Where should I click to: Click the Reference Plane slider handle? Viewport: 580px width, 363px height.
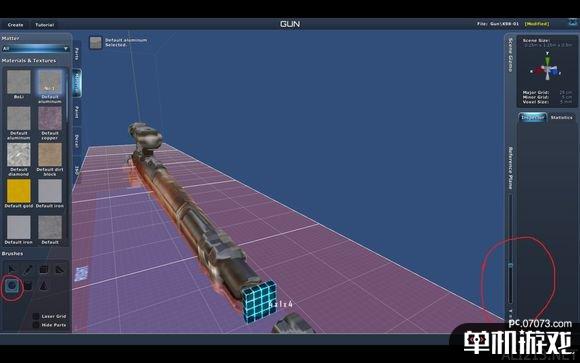[x=510, y=266]
